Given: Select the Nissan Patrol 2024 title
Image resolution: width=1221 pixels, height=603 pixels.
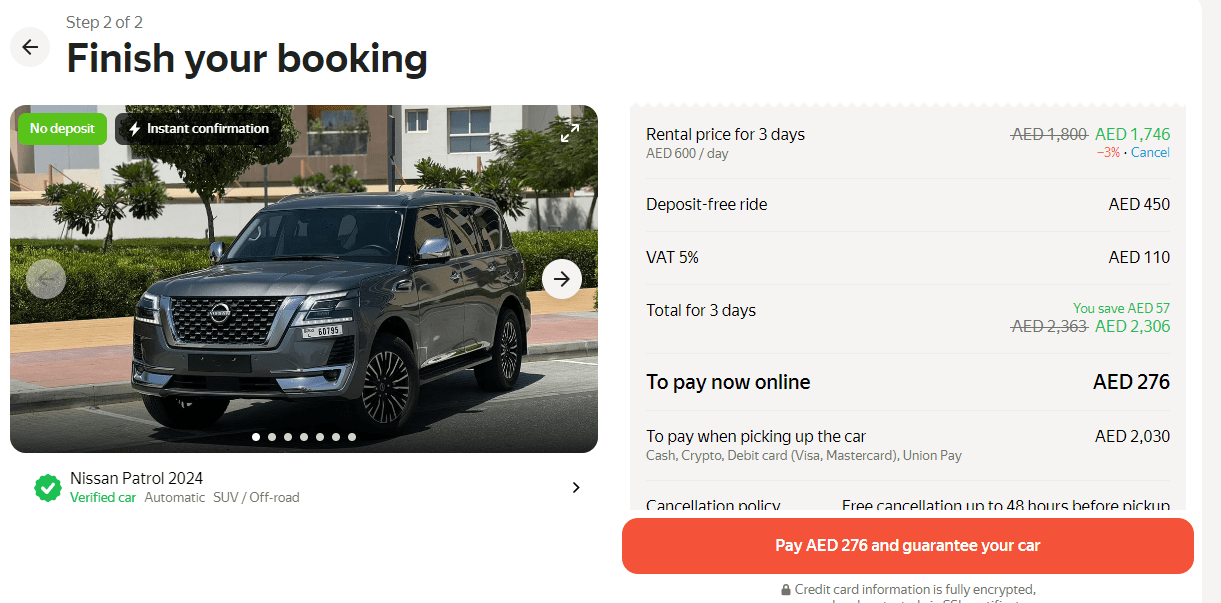Looking at the screenshot, I should (135, 478).
